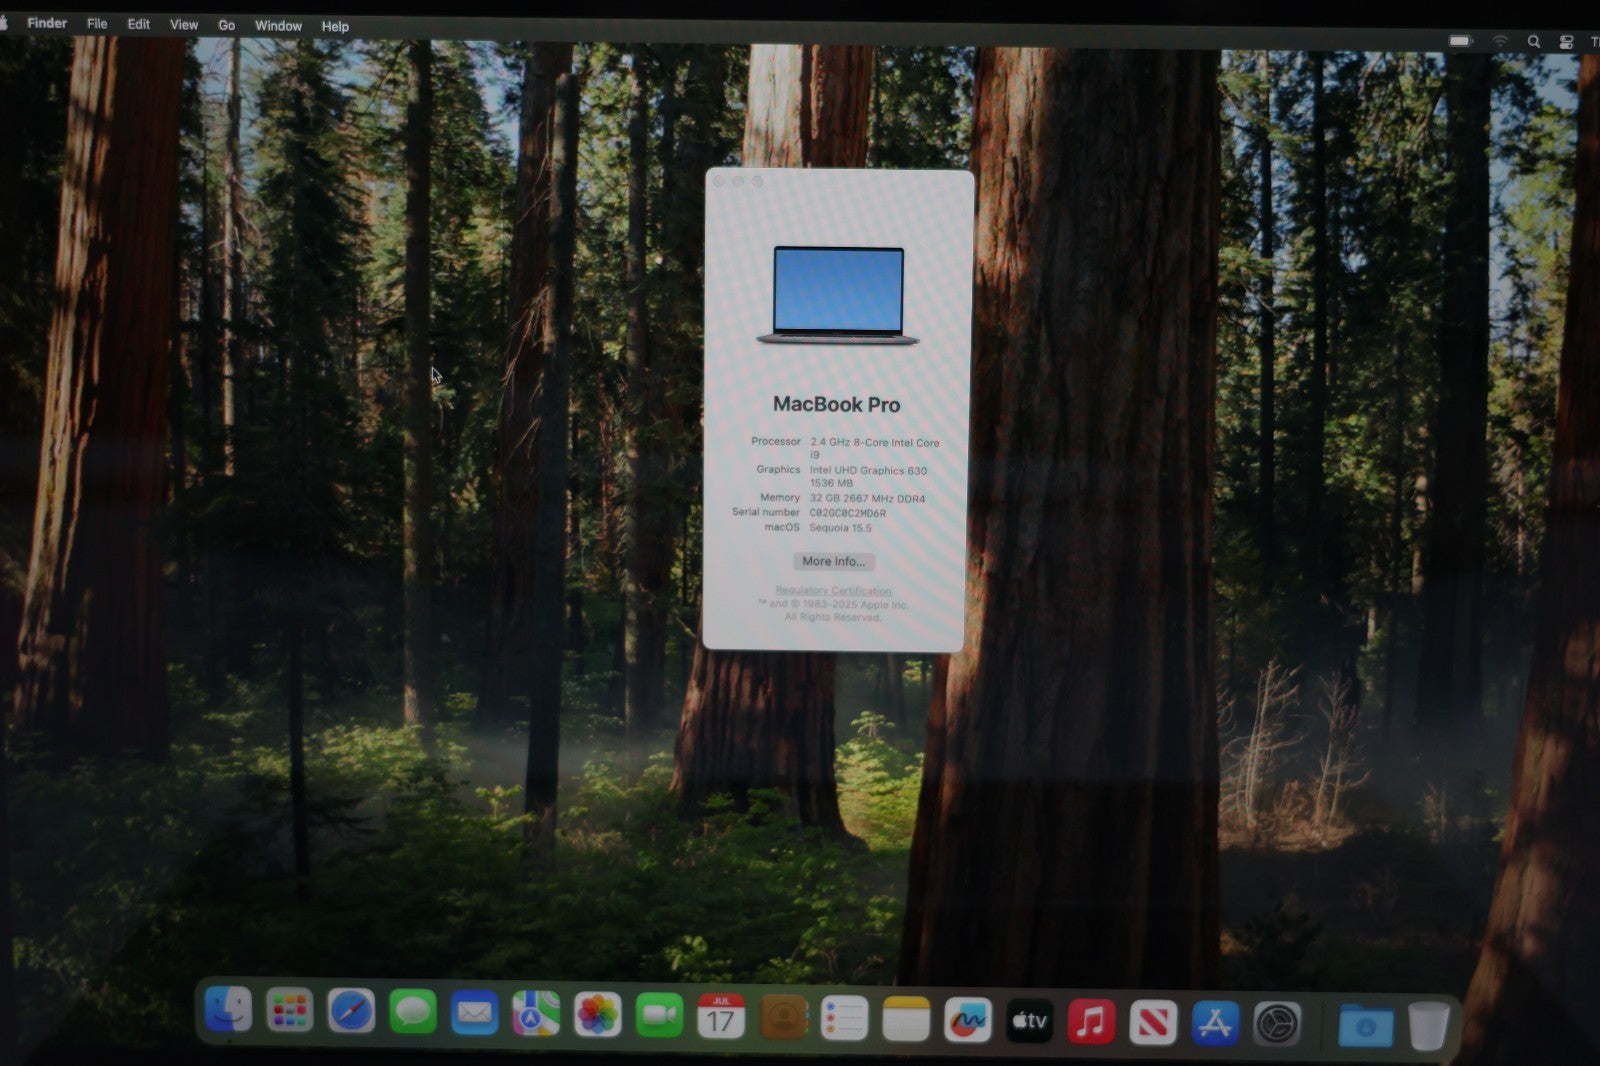Open the Finder menu in the menu bar
Screen dimensions: 1600x1066
pyautogui.click(x=47, y=23)
